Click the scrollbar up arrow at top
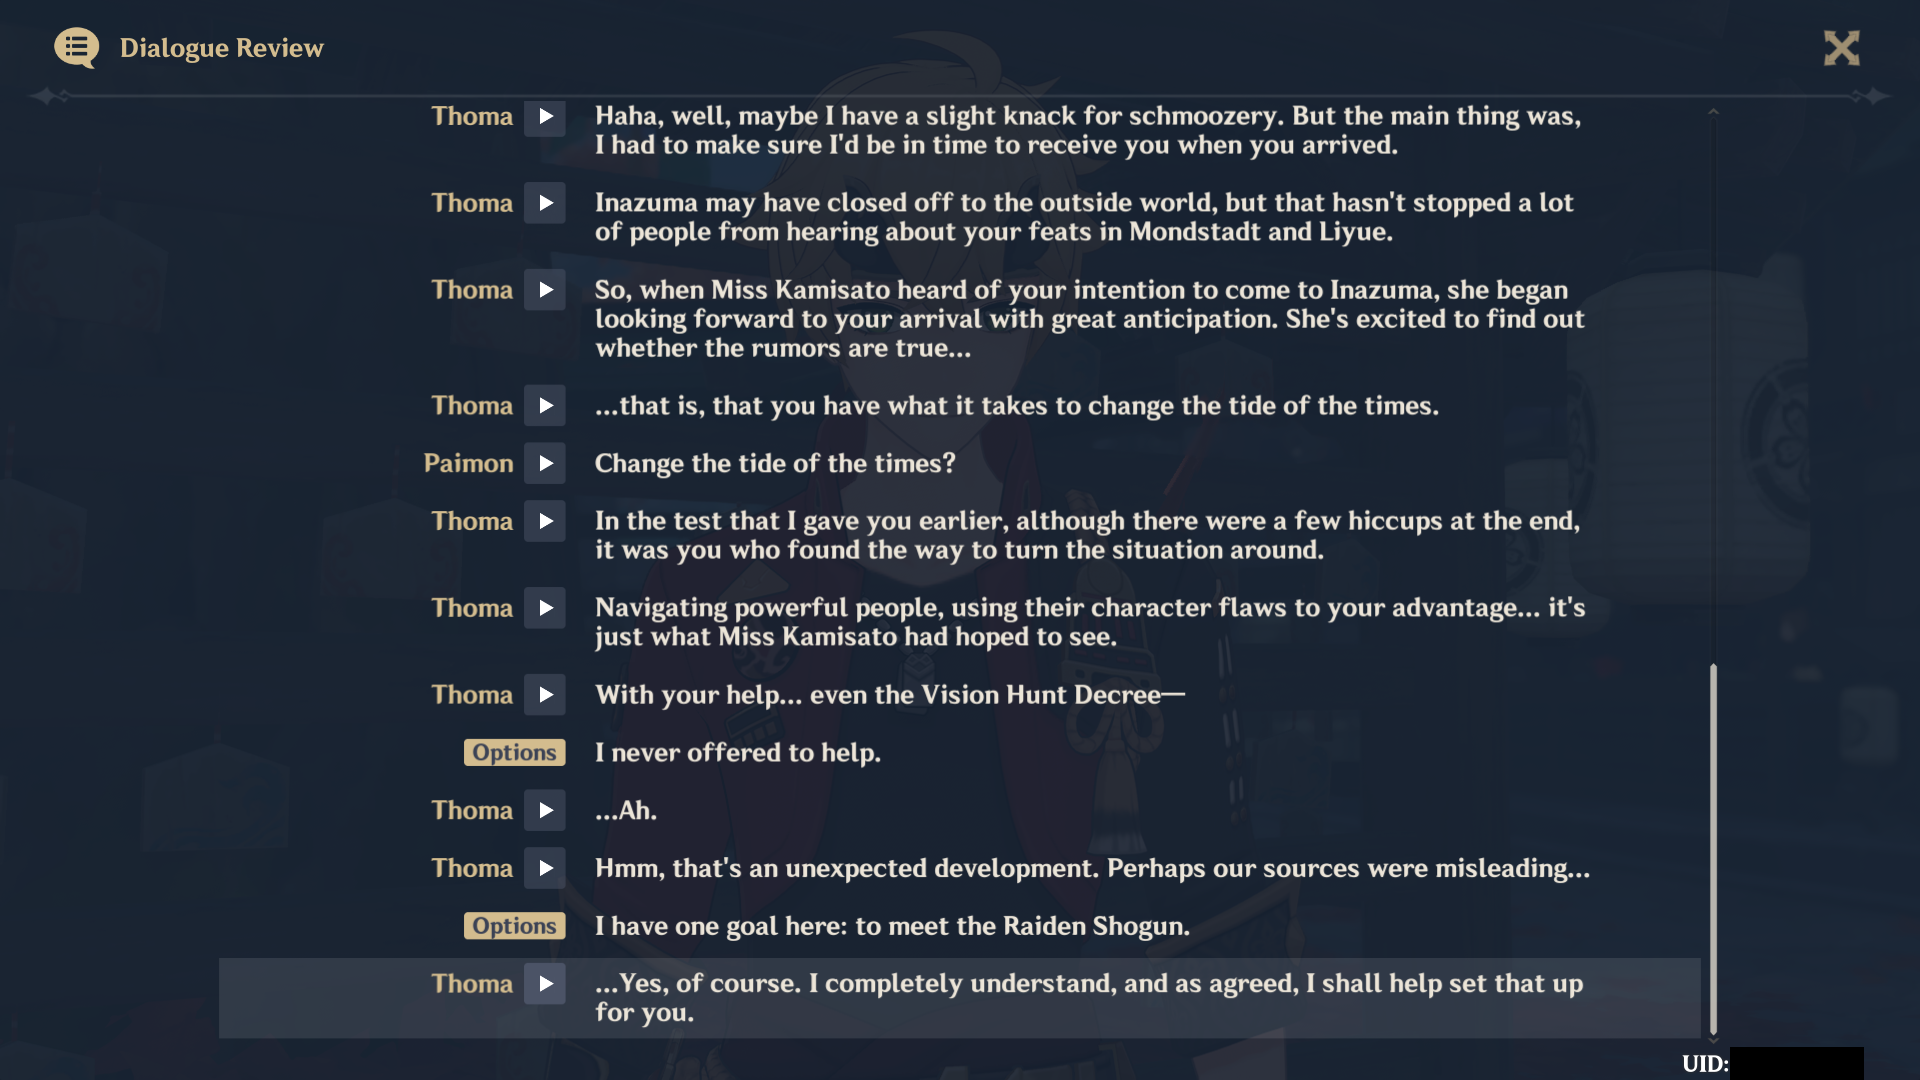The width and height of the screenshot is (1920, 1080). [x=1713, y=112]
